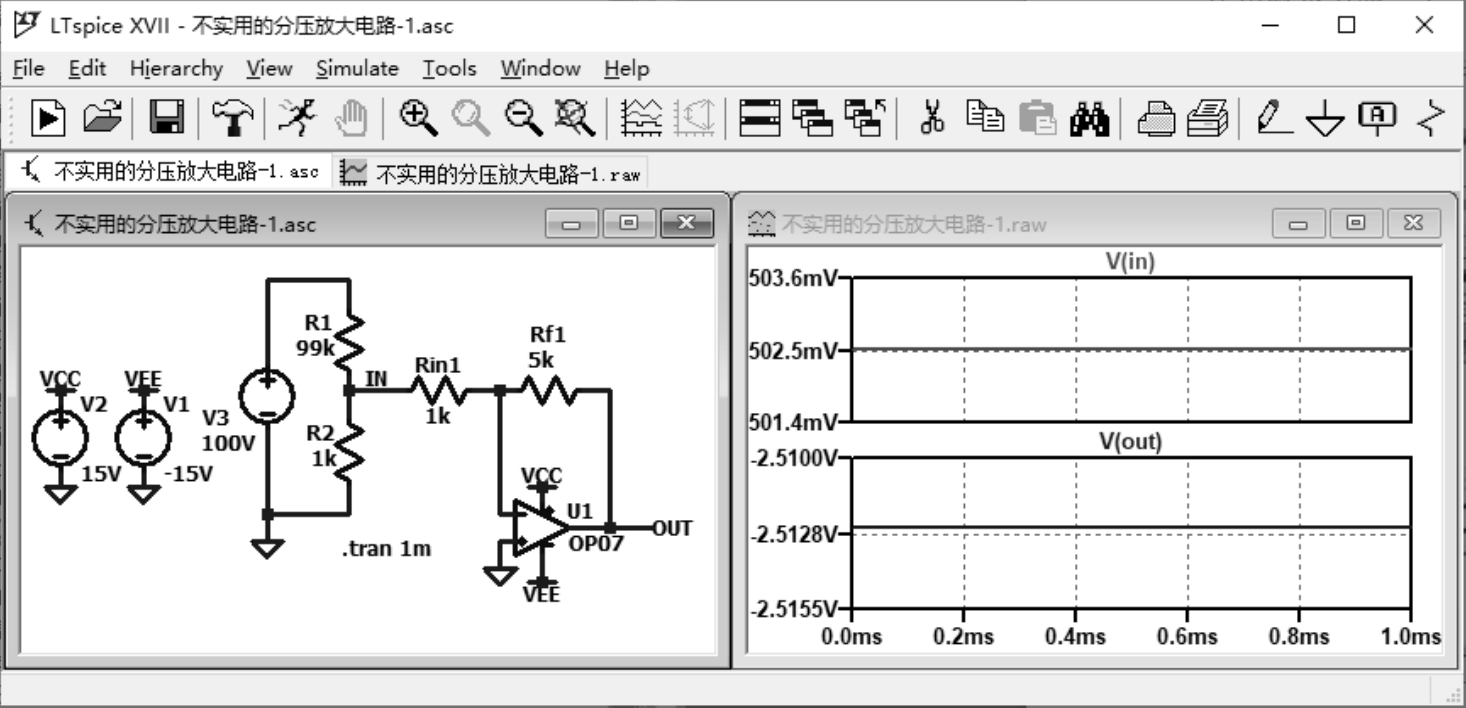Click the 0.4ms time axis label
This screenshot has height=708, width=1466.
pyautogui.click(x=1075, y=636)
